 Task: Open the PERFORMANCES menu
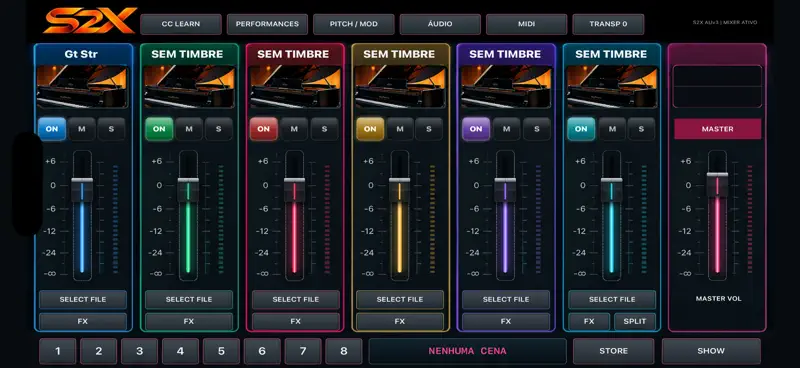point(267,24)
